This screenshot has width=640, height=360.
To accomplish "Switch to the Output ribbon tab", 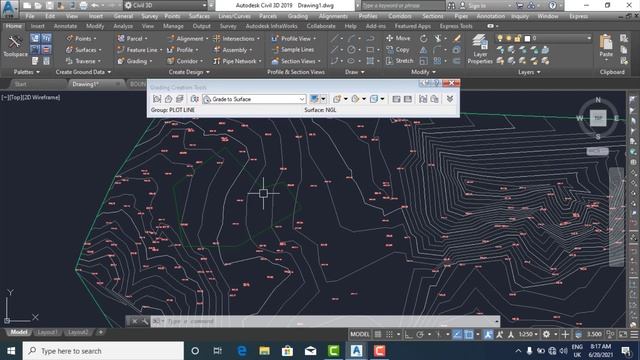I will 202,26.
